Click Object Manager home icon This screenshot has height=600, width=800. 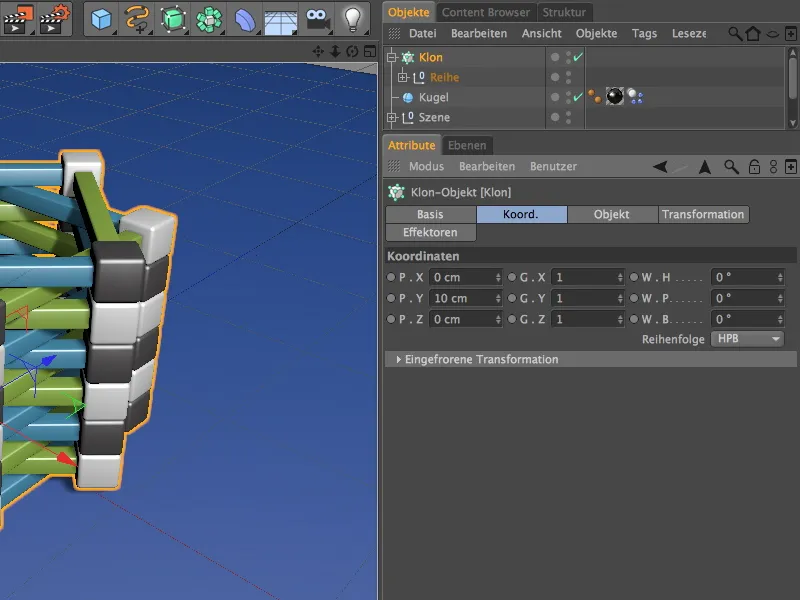point(753,34)
